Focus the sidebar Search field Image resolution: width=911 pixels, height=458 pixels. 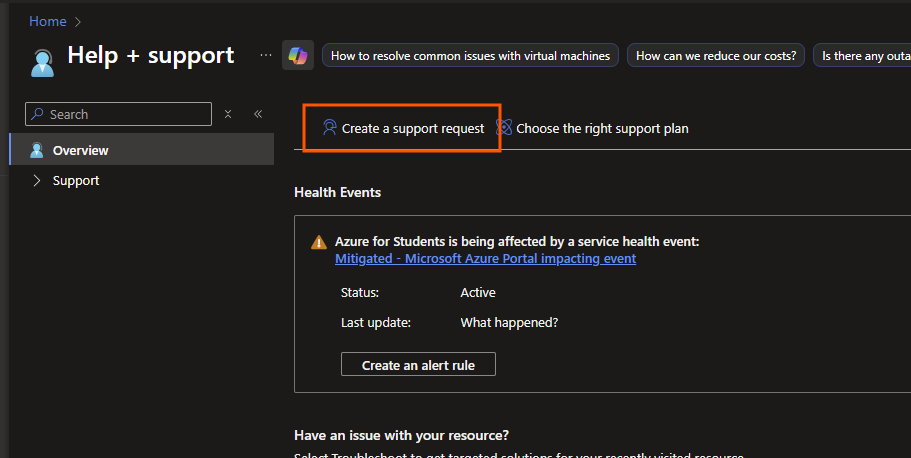(x=119, y=114)
